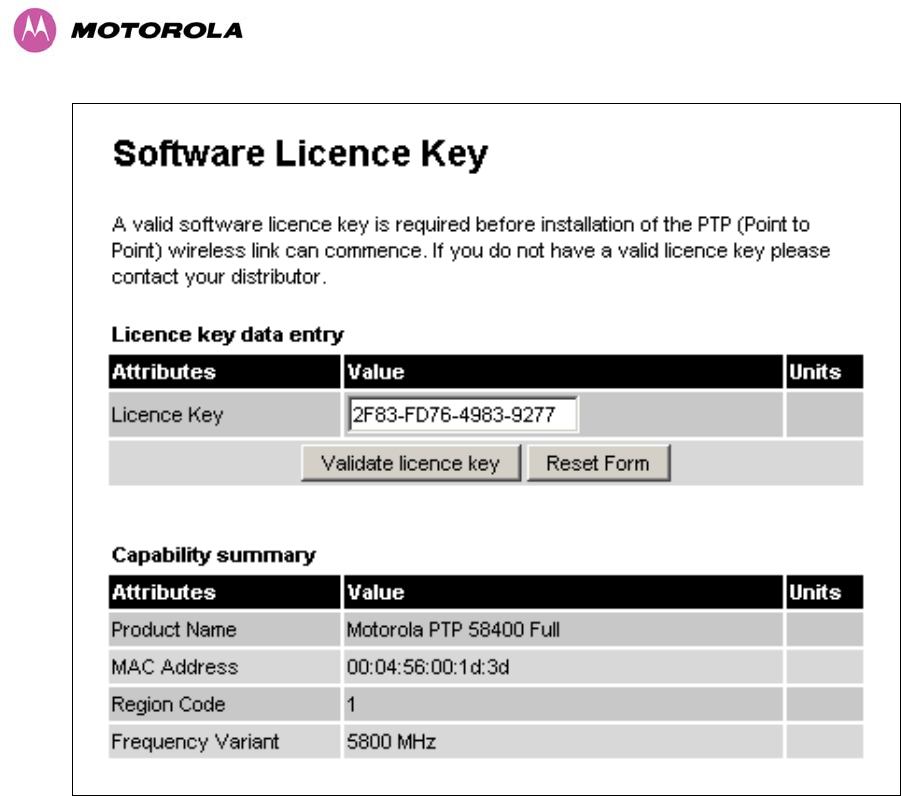
Task: Click the Licence Key input field
Action: click(x=463, y=414)
